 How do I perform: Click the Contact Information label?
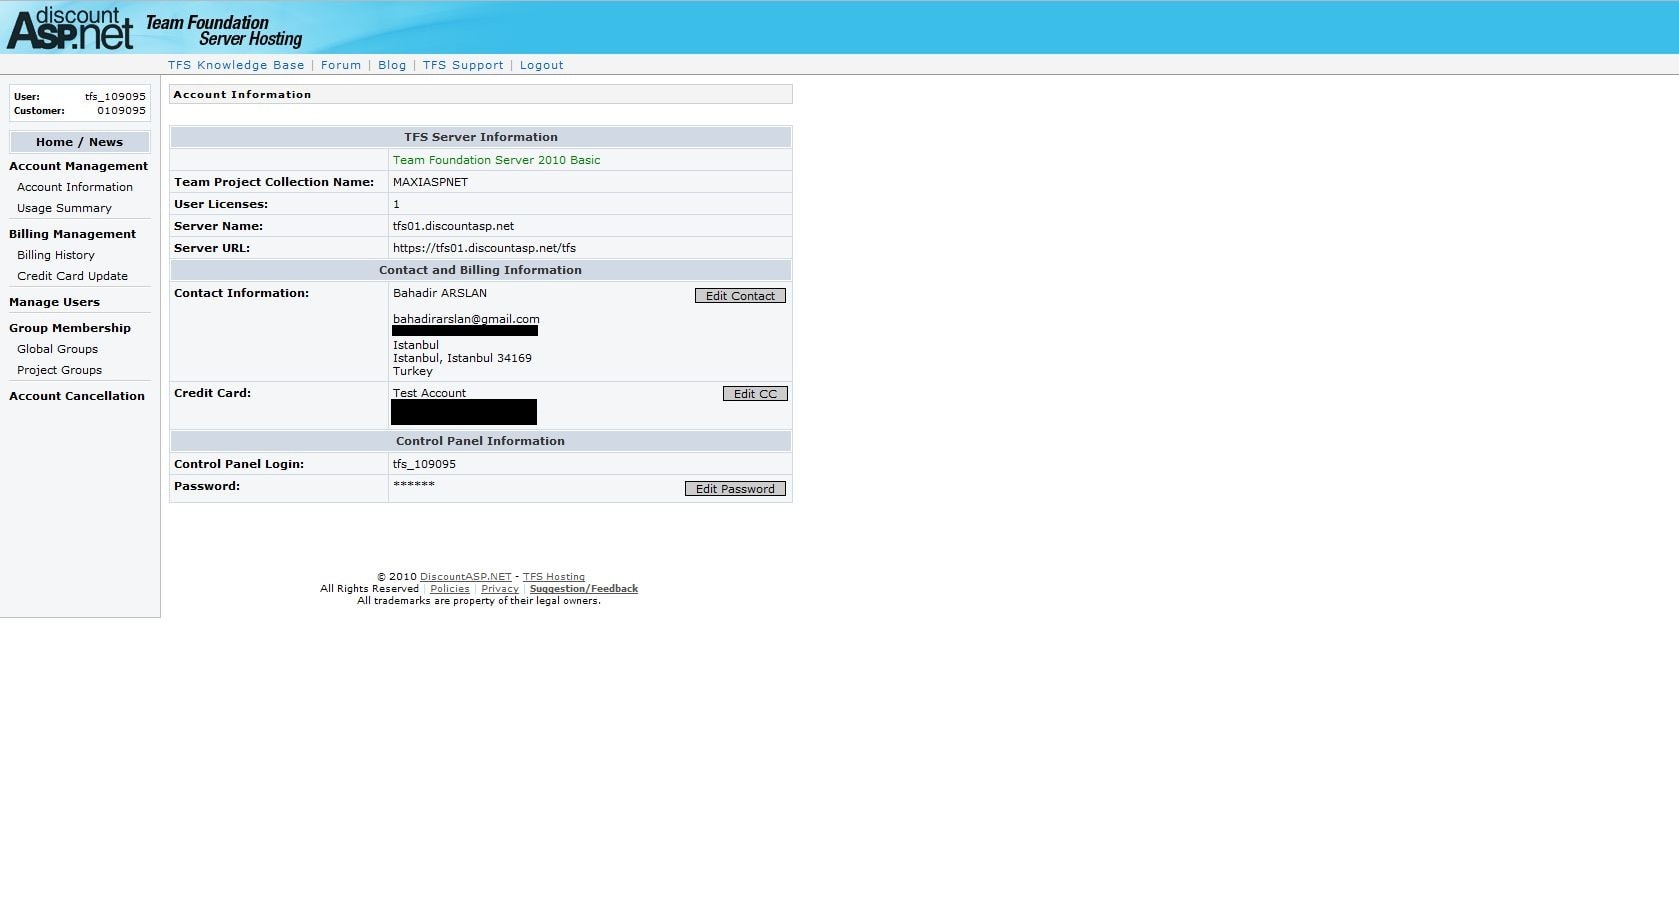(x=241, y=293)
